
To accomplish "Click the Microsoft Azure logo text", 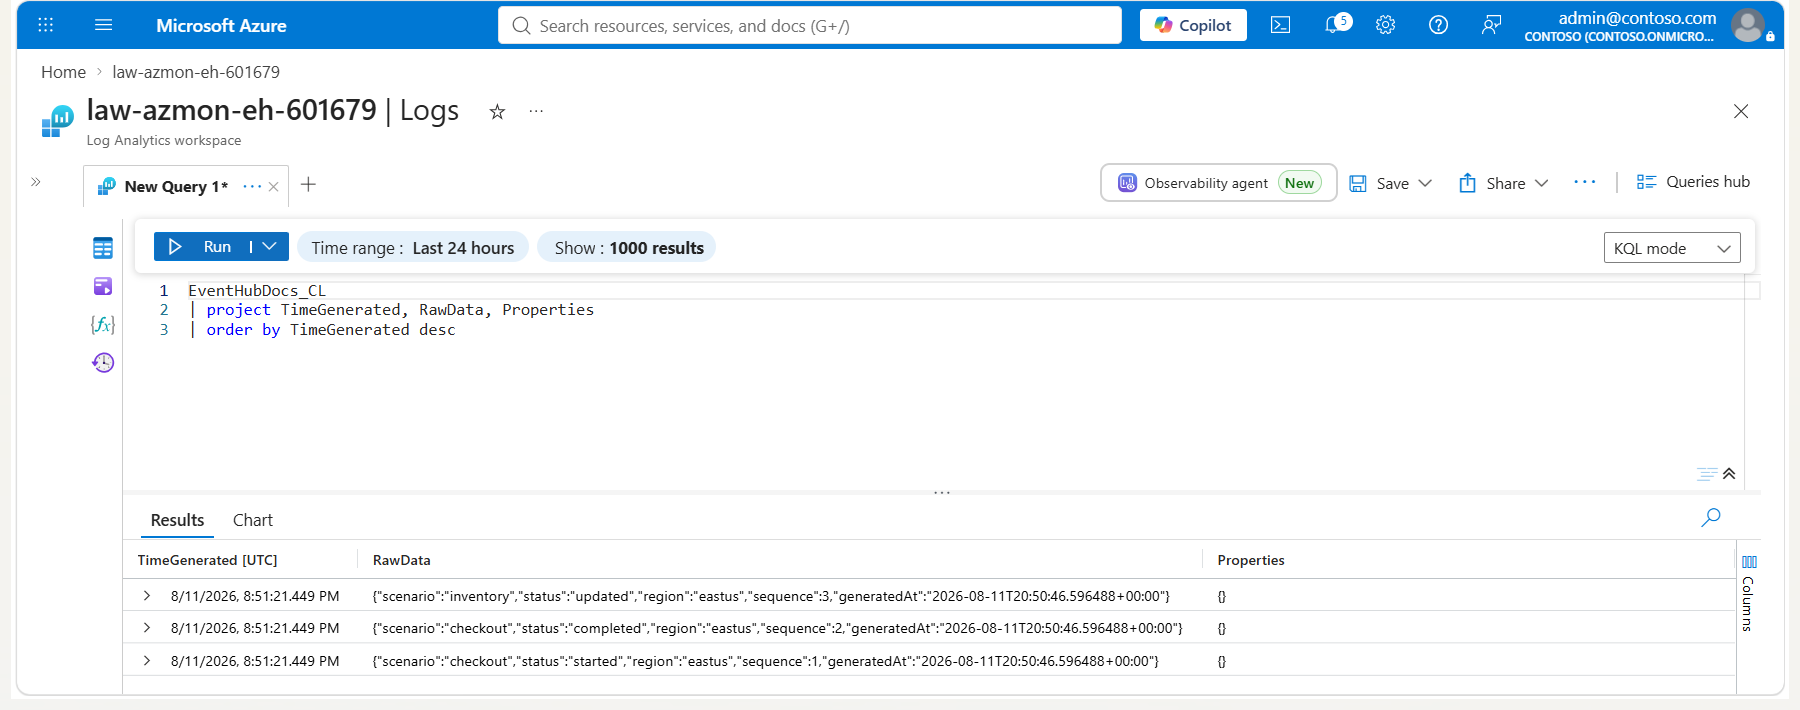I will point(221,26).
